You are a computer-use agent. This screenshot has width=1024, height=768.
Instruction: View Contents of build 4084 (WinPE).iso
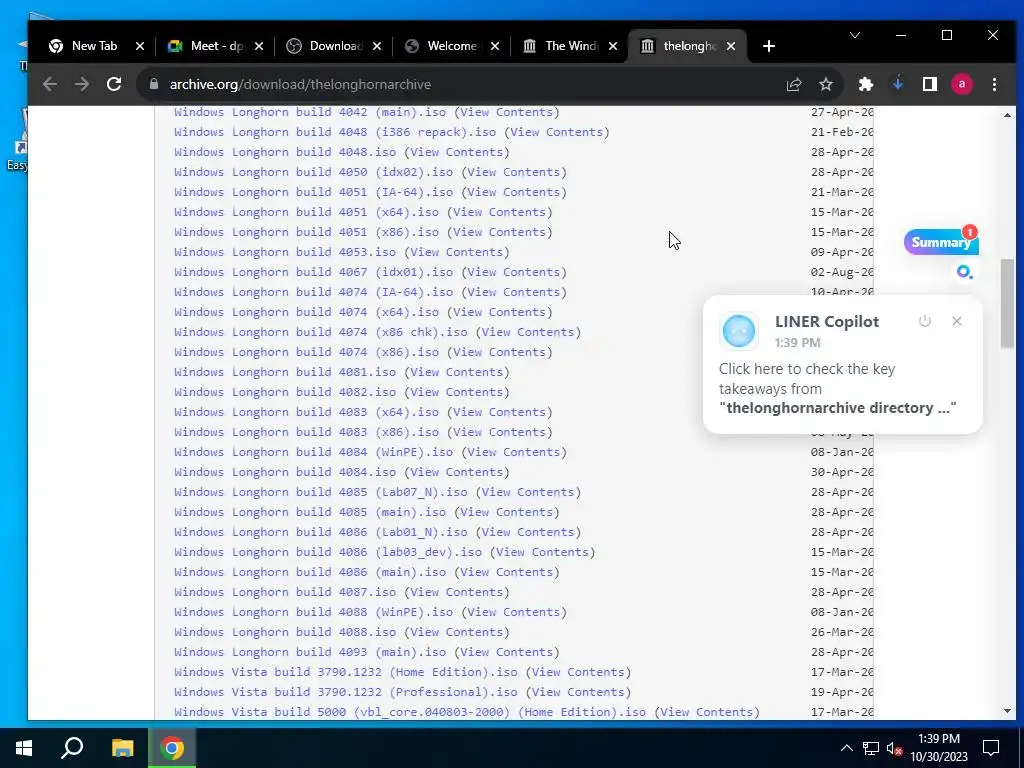(514, 452)
